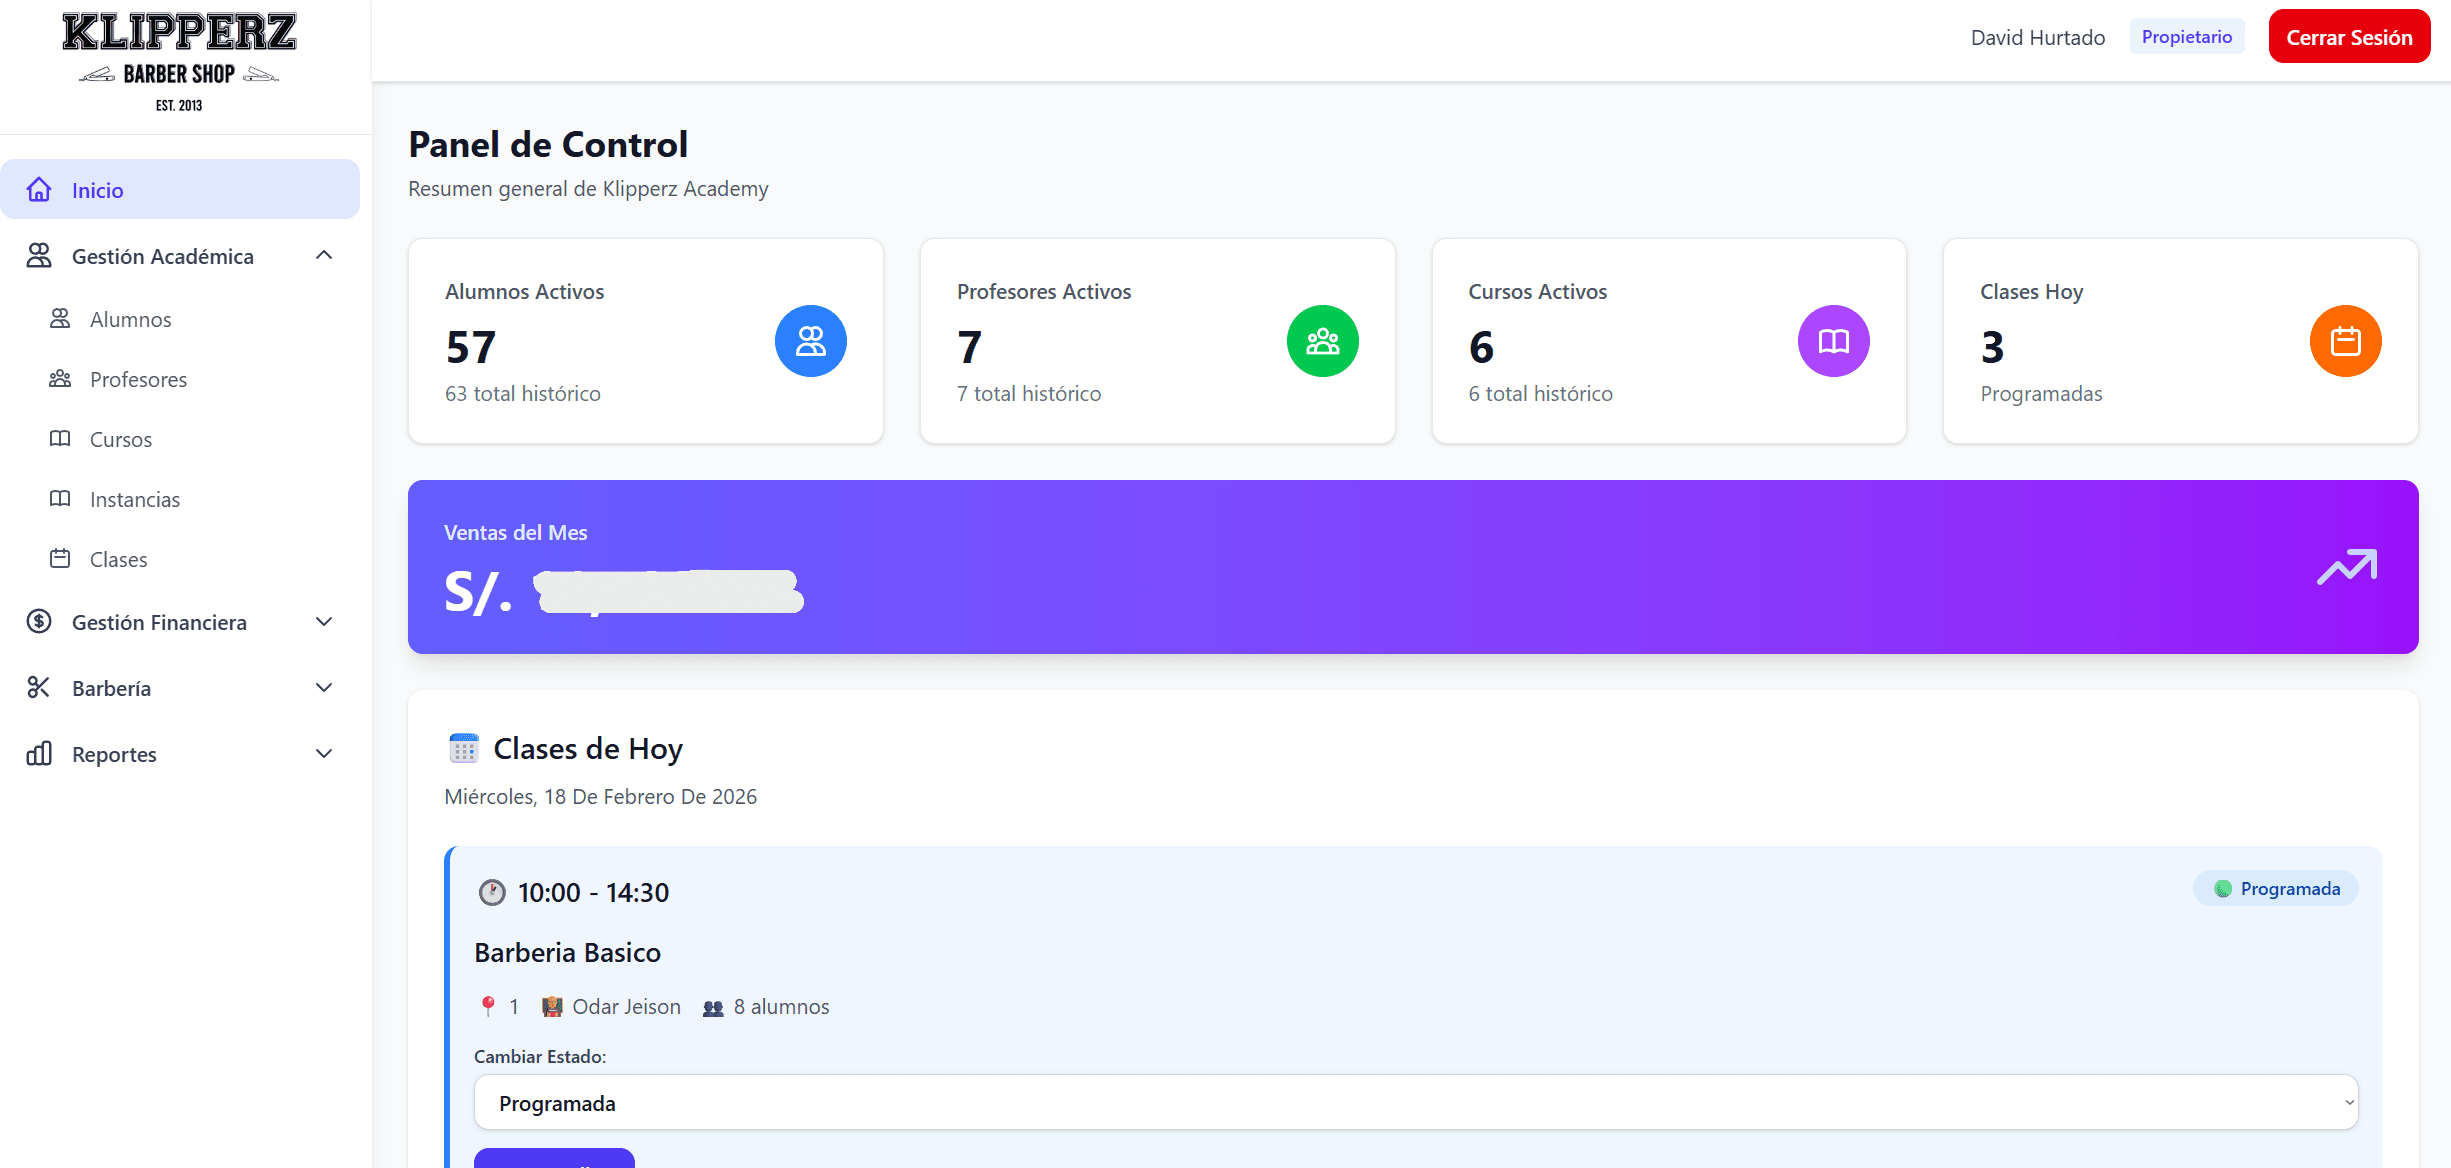Click the Gestión Académica people icon
The height and width of the screenshot is (1168, 2451).
39,256
